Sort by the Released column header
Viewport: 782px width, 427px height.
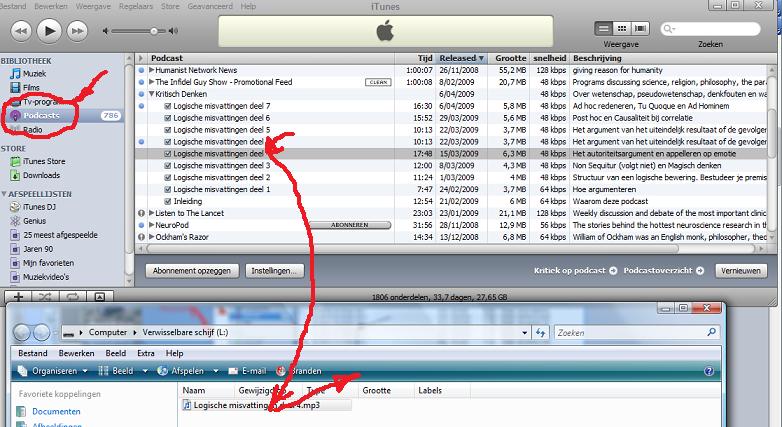coord(461,58)
